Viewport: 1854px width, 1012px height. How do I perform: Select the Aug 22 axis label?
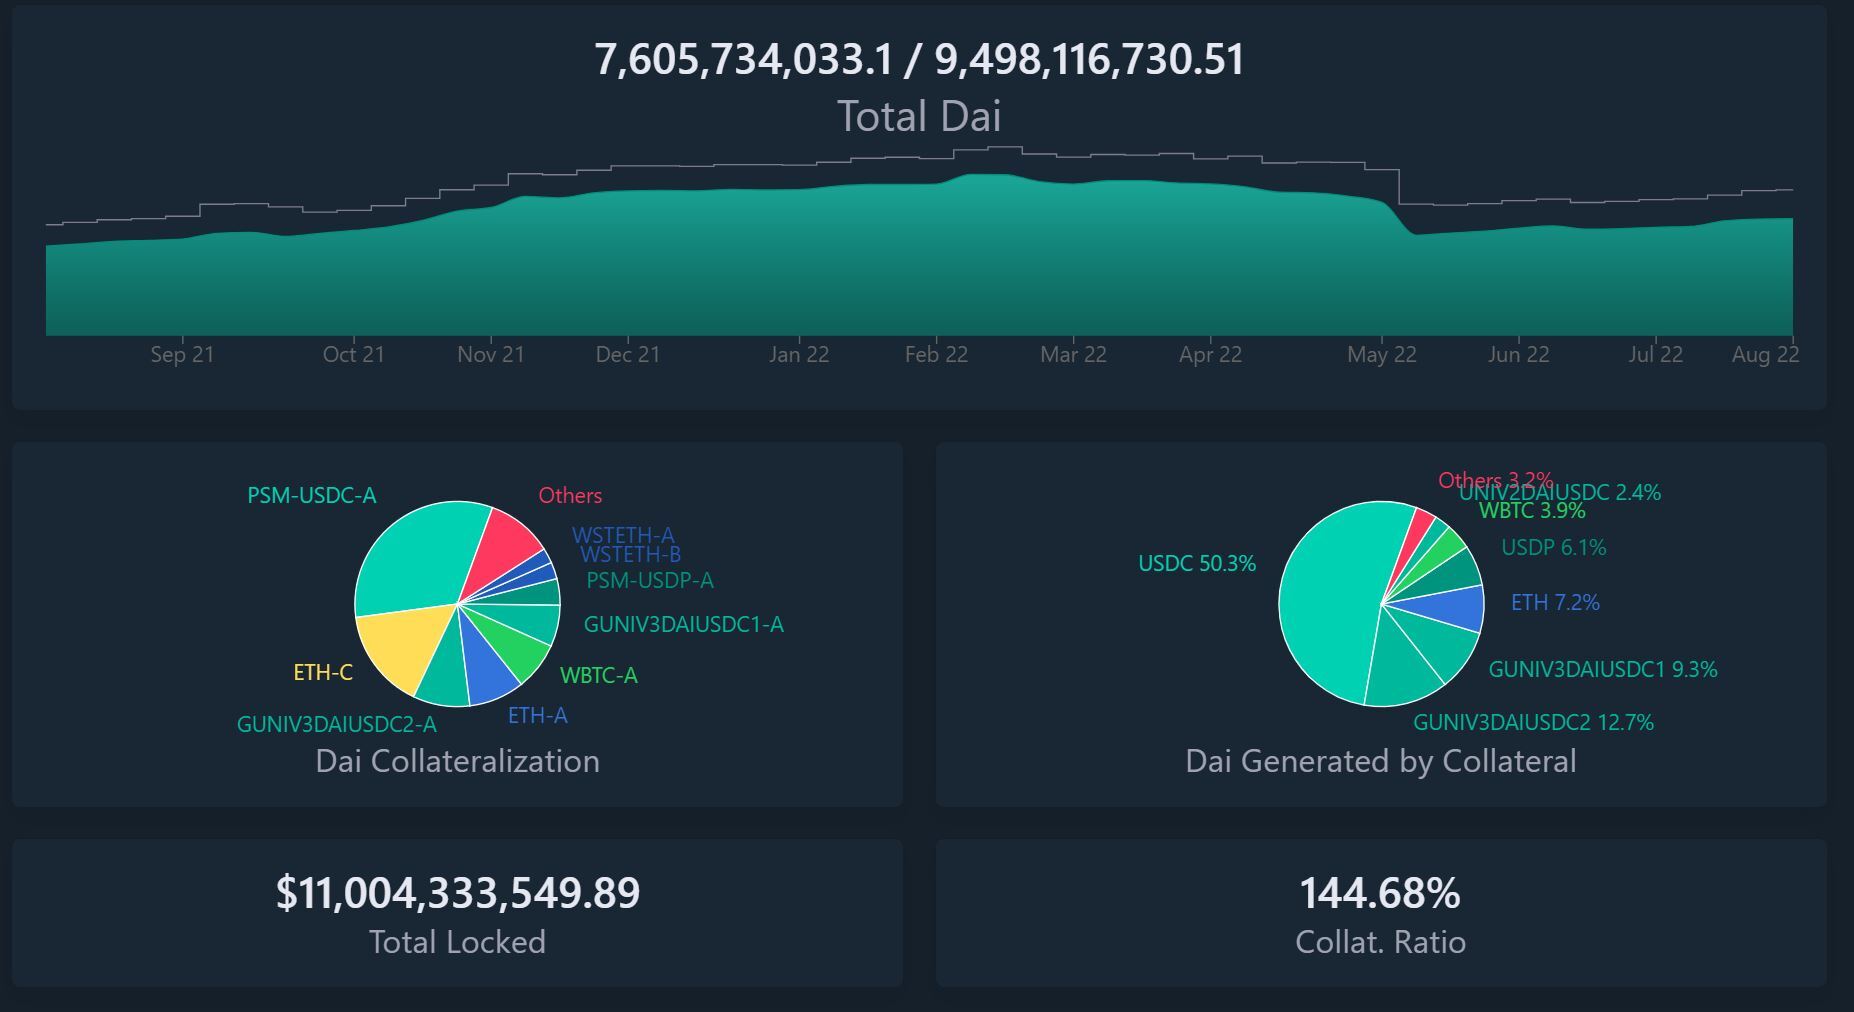pyautogui.click(x=1765, y=354)
